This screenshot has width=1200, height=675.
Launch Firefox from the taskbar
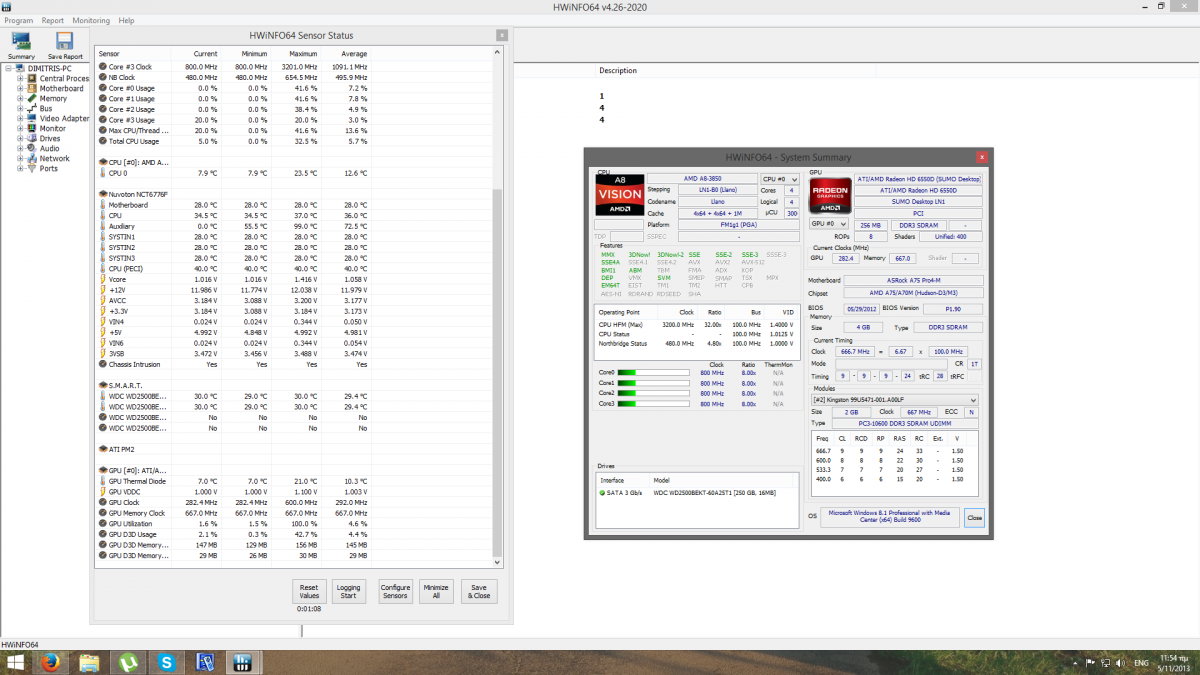(x=52, y=662)
